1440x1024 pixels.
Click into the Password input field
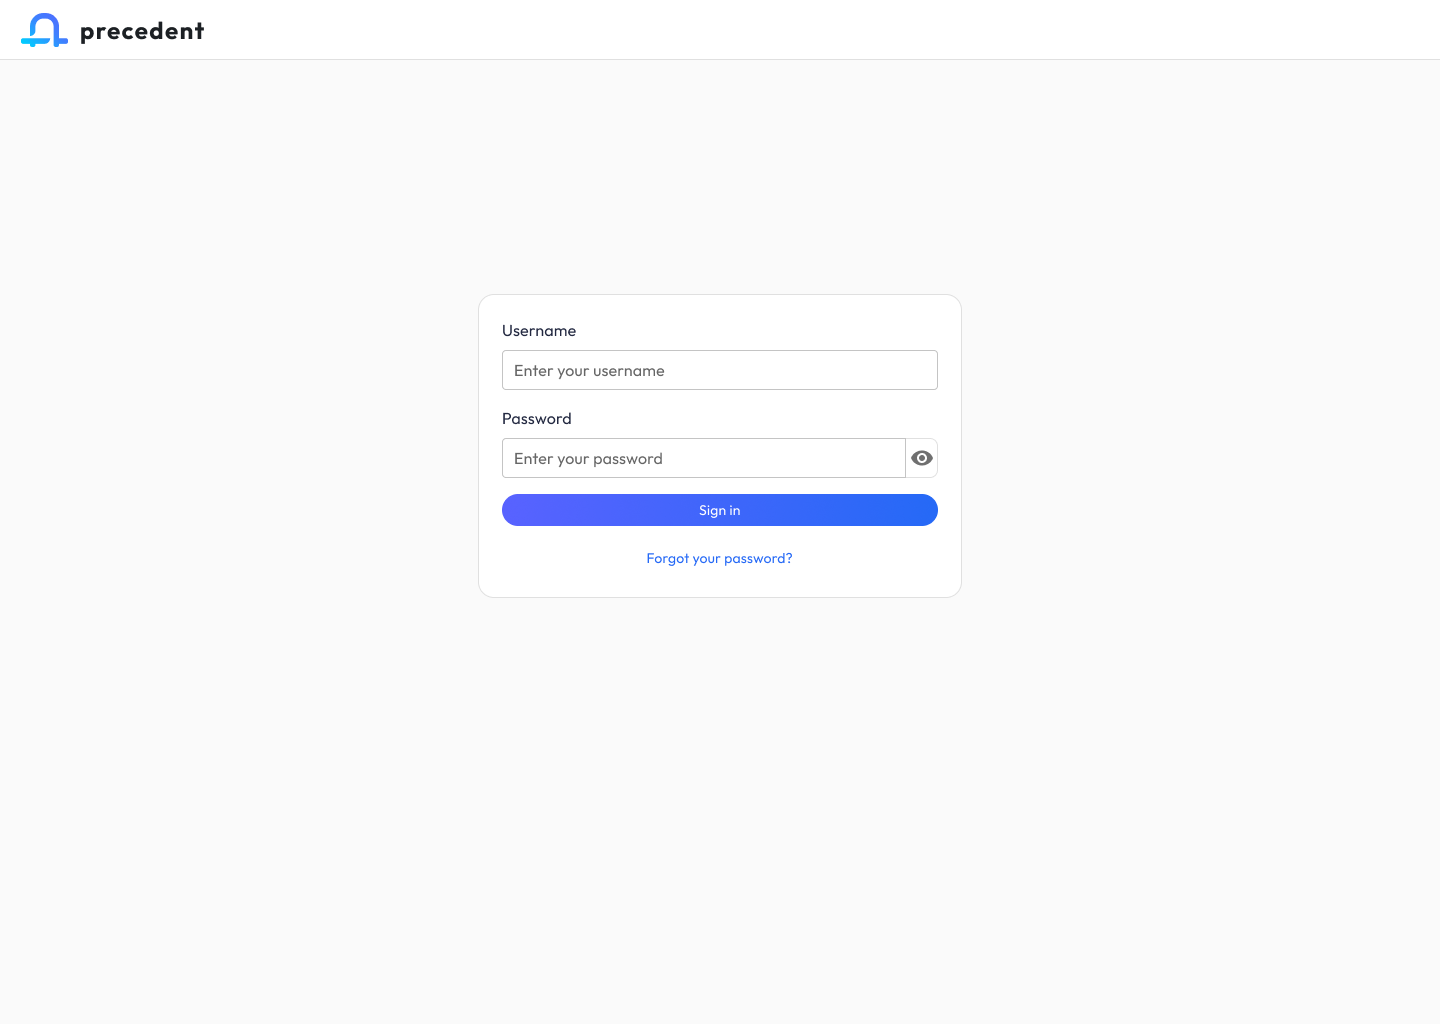[703, 458]
